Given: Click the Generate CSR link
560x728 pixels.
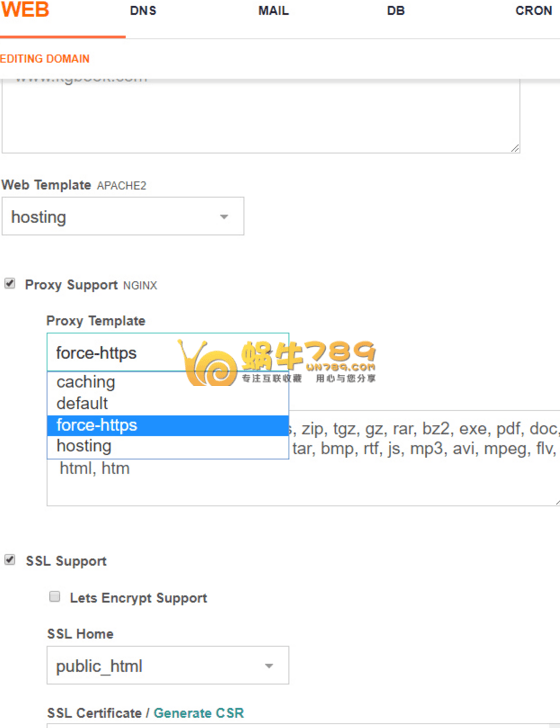Looking at the screenshot, I should [x=199, y=713].
